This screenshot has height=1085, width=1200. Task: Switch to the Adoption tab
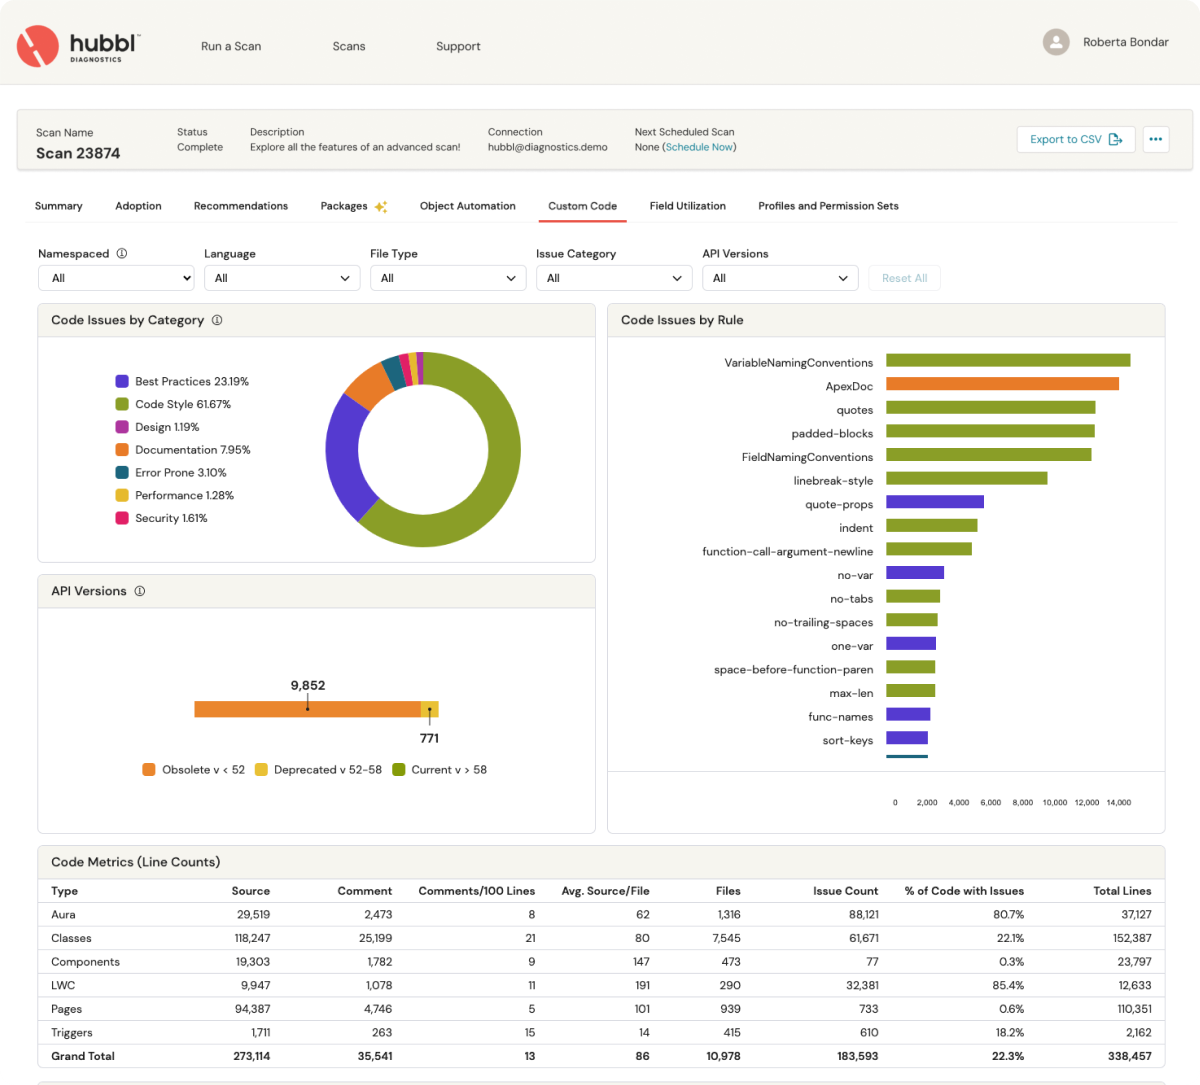[x=138, y=206]
